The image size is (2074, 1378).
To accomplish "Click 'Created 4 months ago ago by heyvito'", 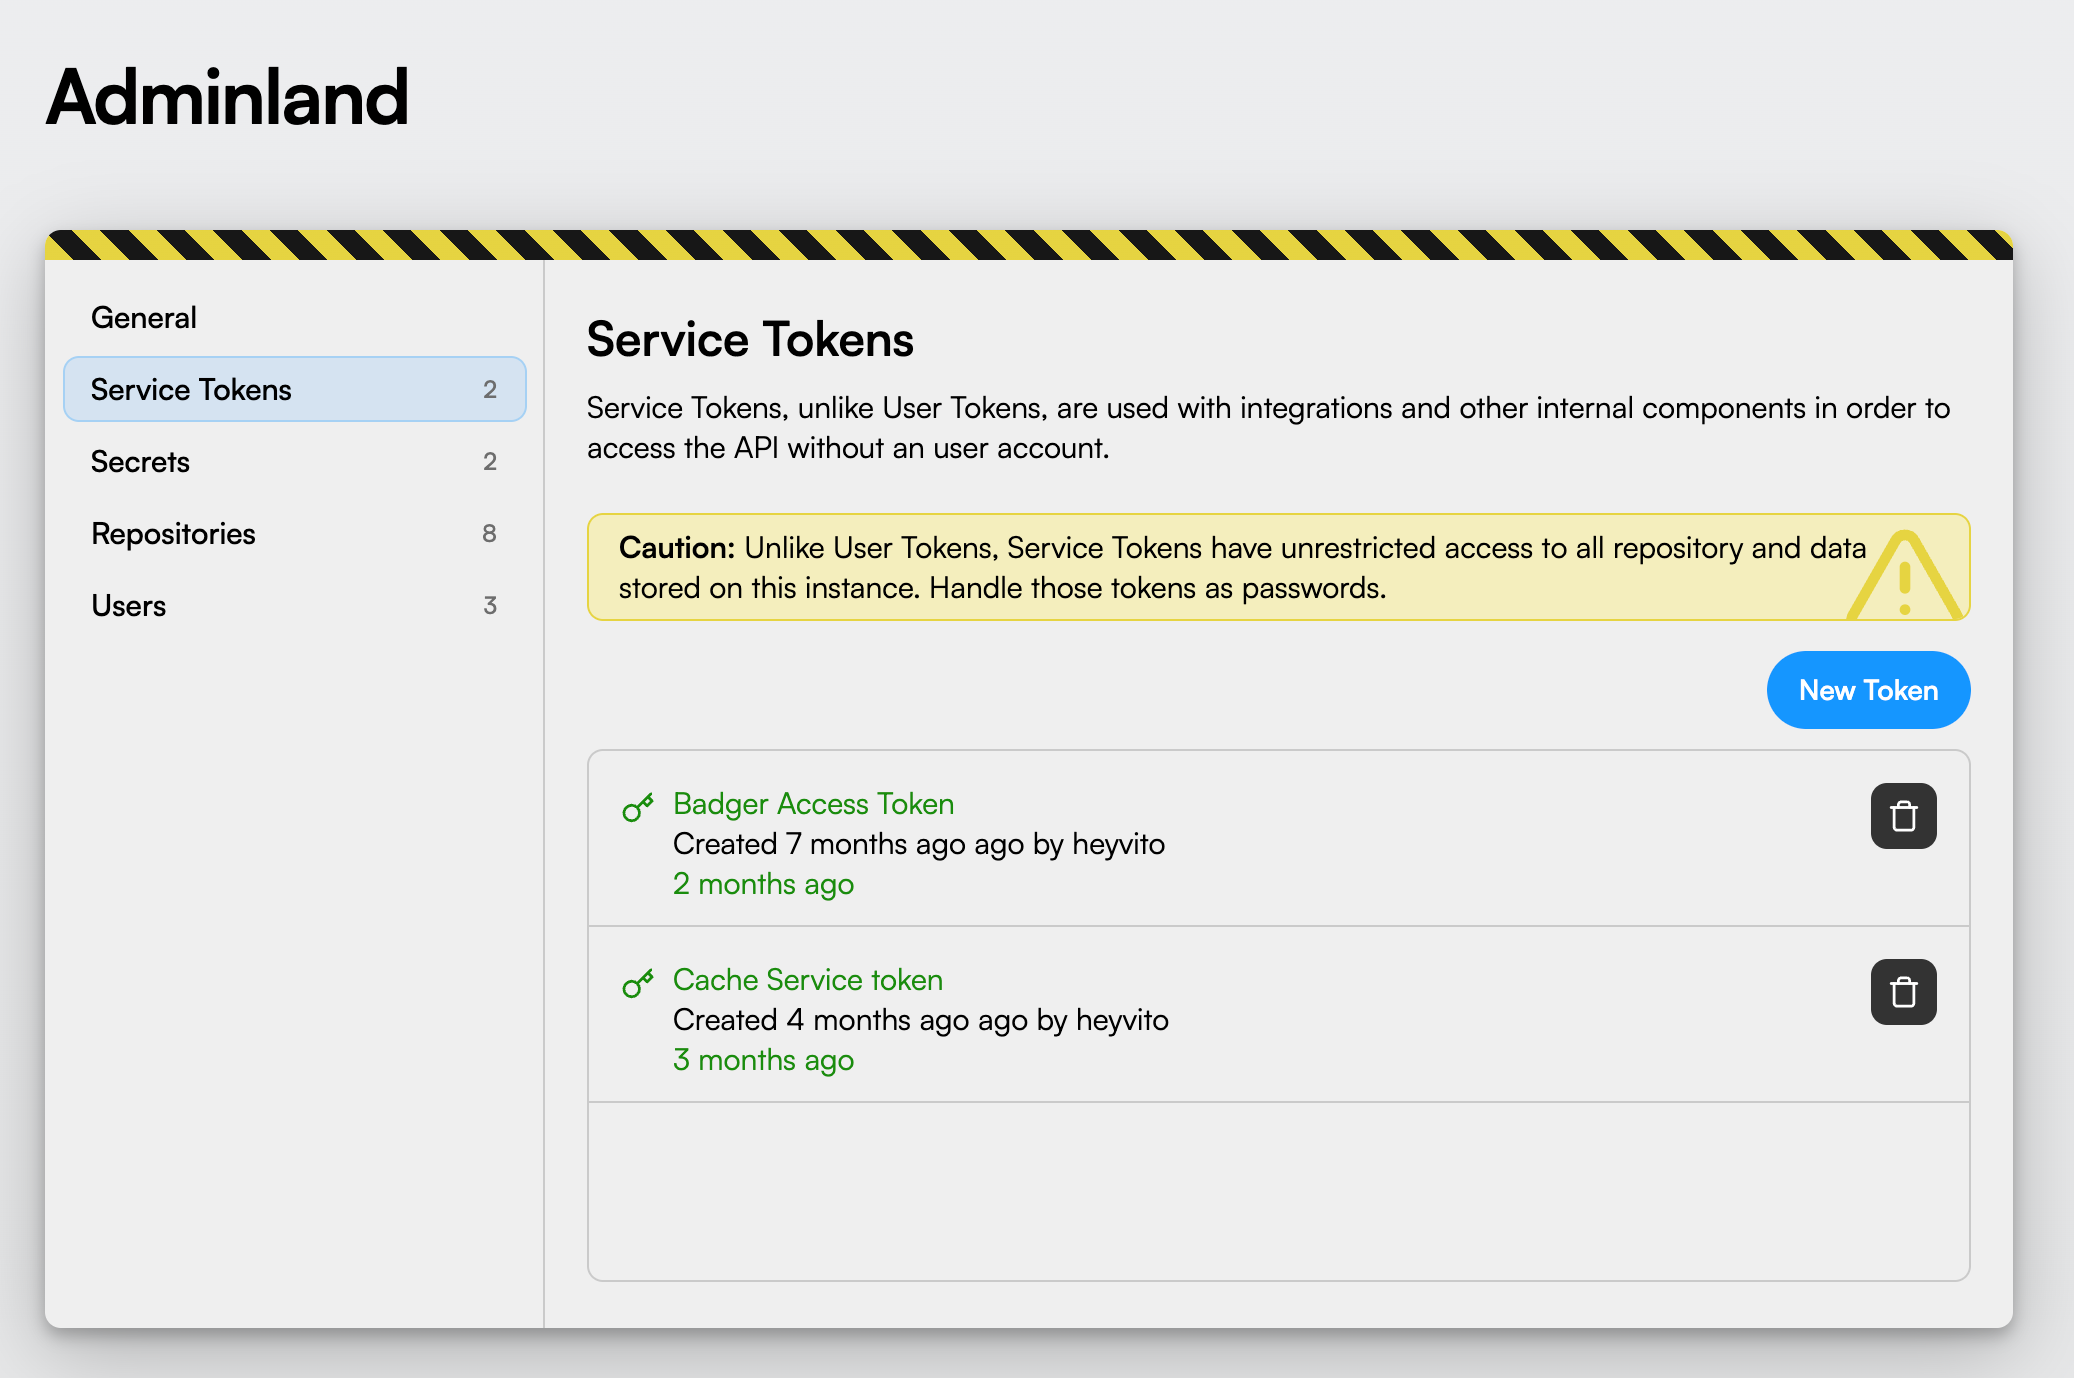I will pyautogui.click(x=921, y=1020).
